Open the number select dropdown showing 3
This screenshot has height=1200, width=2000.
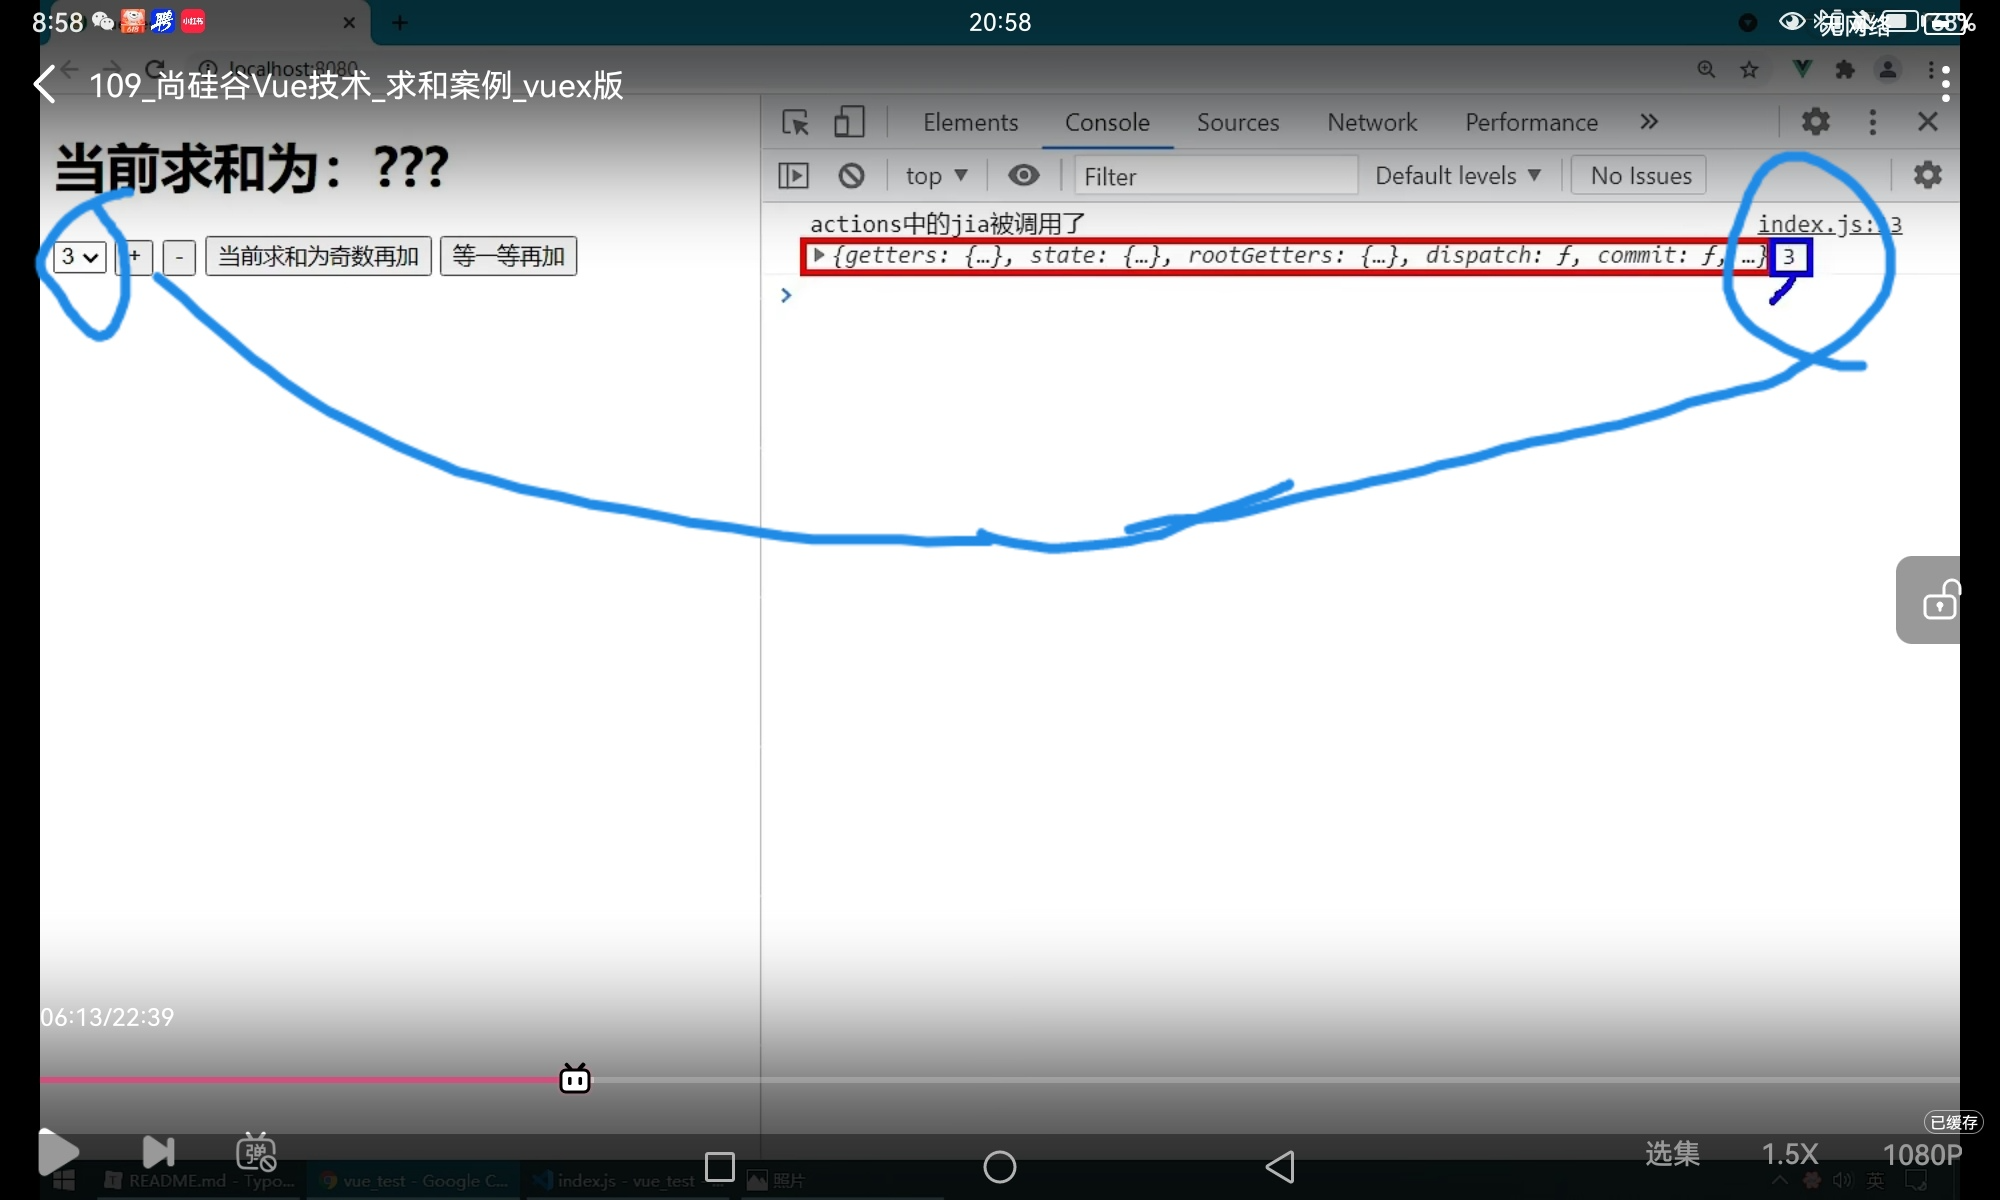click(80, 257)
